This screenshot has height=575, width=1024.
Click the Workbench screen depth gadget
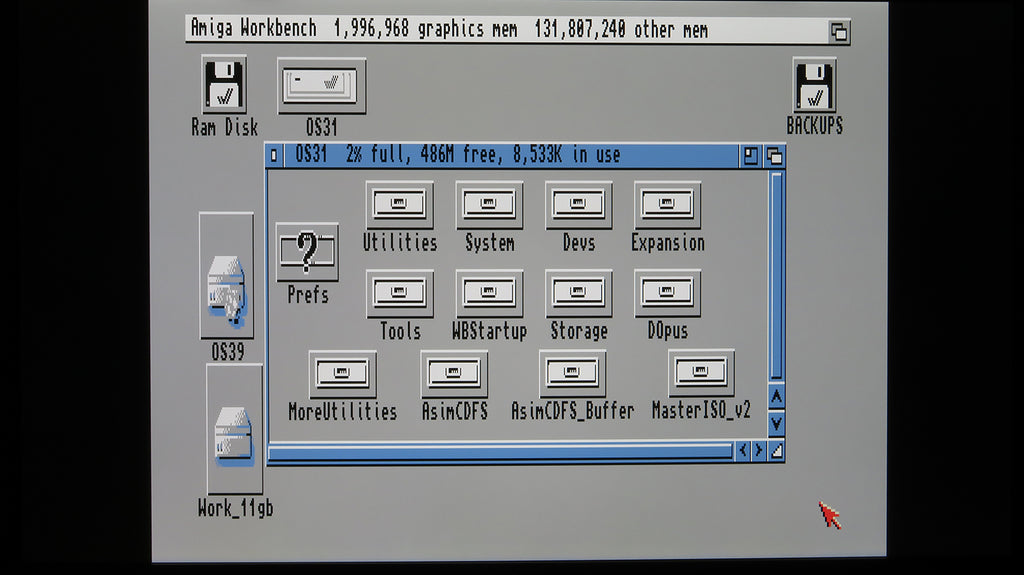[x=839, y=31]
